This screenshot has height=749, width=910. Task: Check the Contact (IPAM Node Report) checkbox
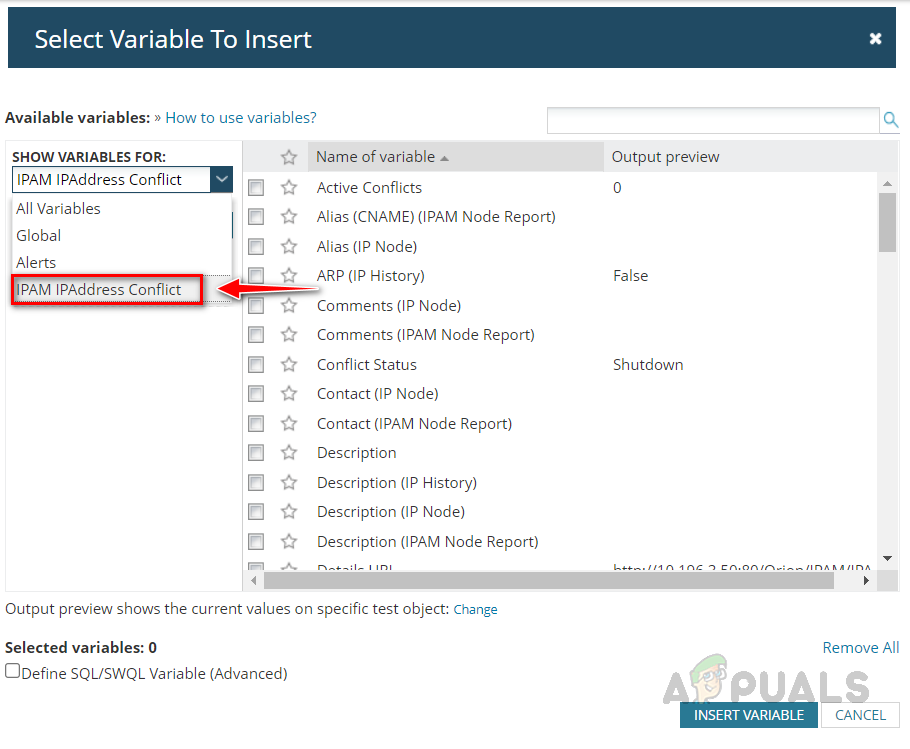pyautogui.click(x=256, y=424)
